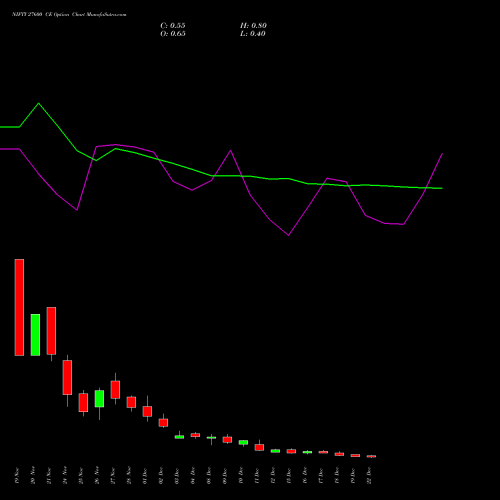Click the '26 Nov' date axis label
This screenshot has height=500, width=500.
[x=97, y=476]
